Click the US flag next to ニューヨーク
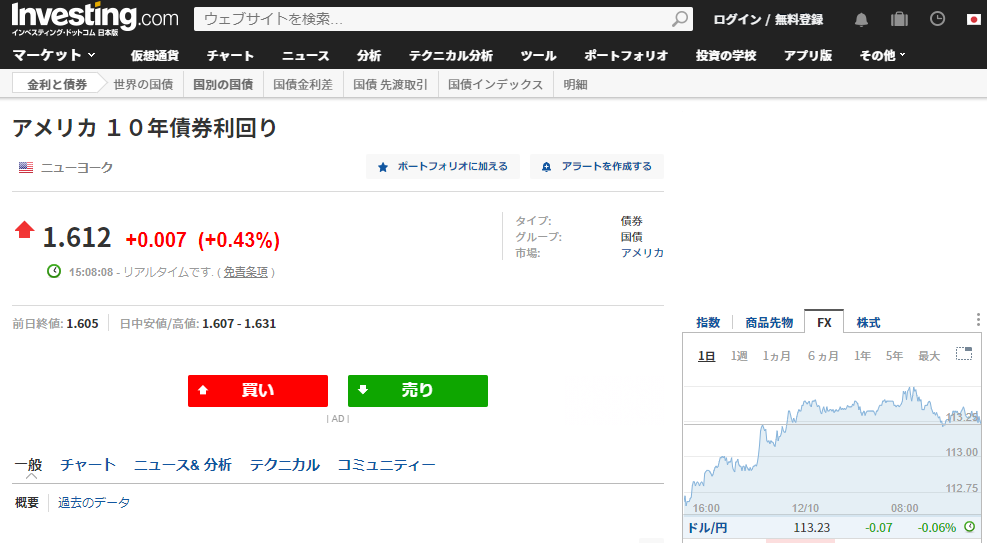Screen dimensions: 987x543 coord(26,167)
